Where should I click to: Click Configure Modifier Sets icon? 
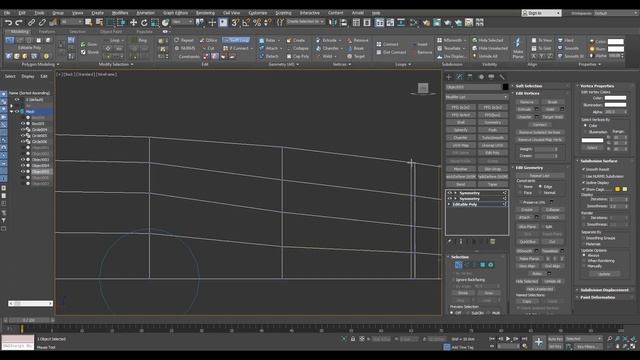[493, 242]
